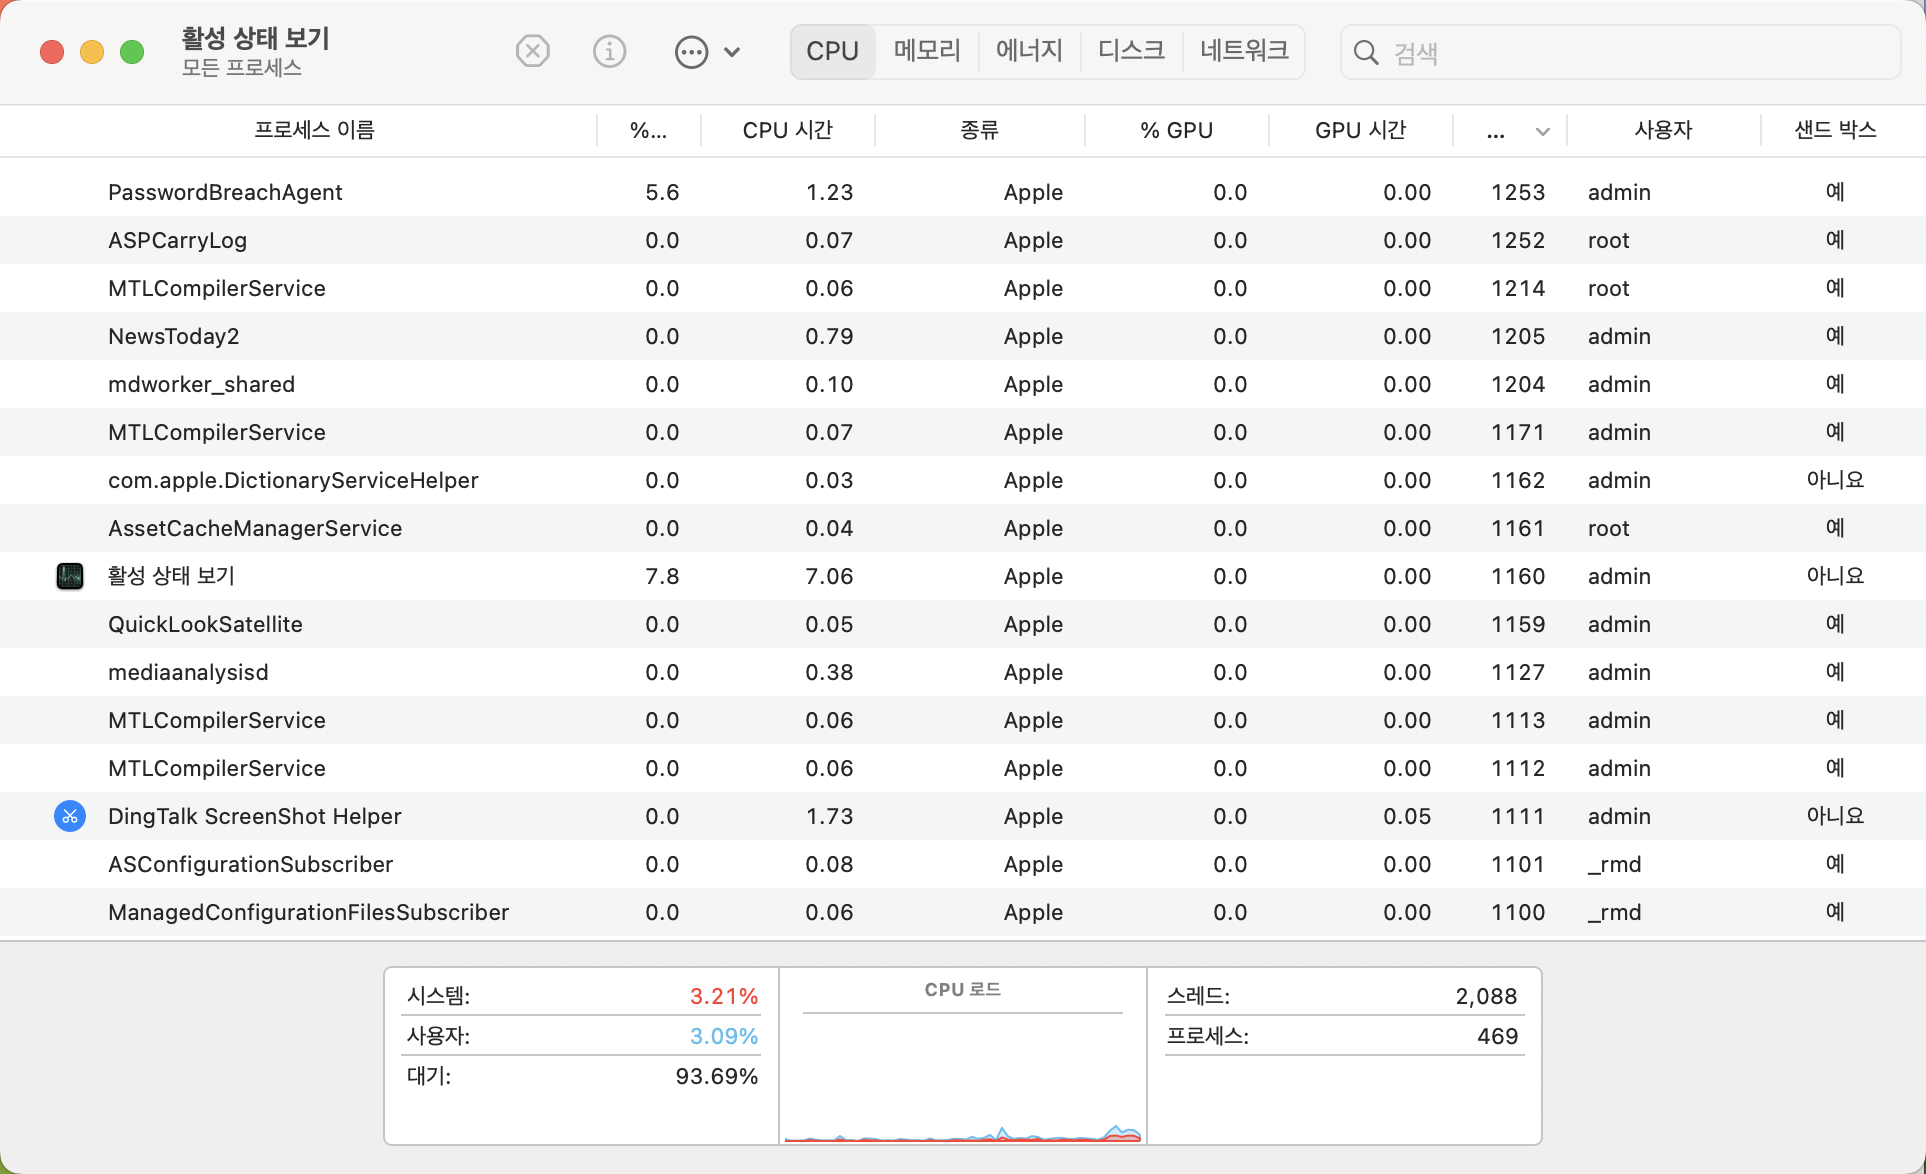Click the DingTalk ScreenShot Helper app icon
The width and height of the screenshot is (1926, 1174).
69,816
